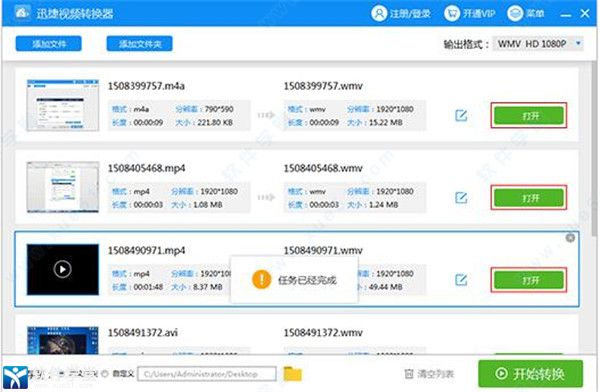
Task: Click the 添加文件夹 (add folder) button
Action: click(x=140, y=44)
